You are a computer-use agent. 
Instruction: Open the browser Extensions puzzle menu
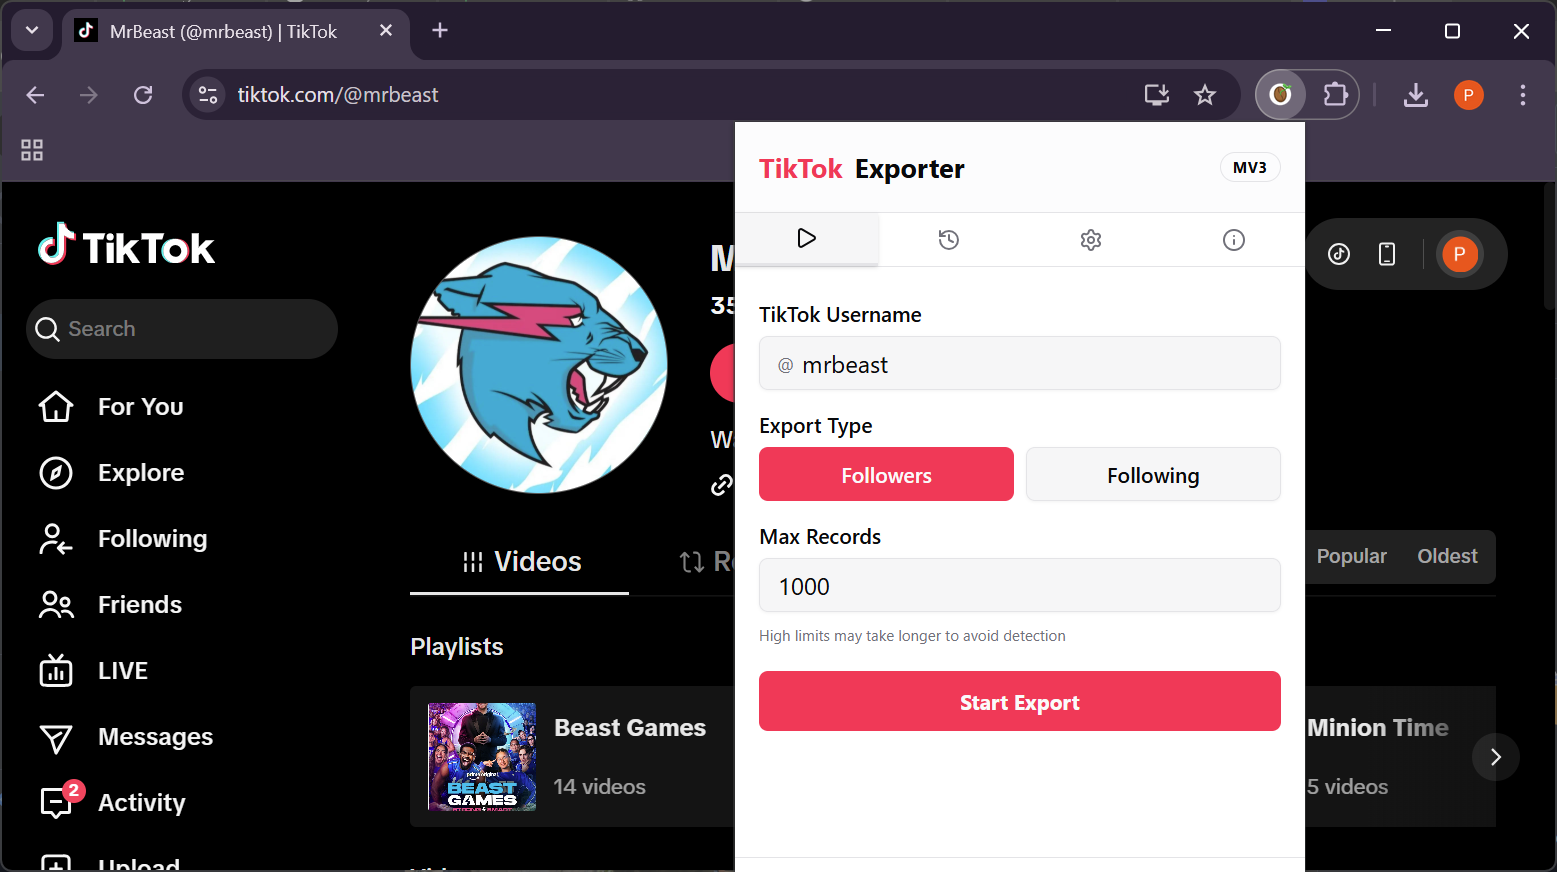coord(1336,95)
